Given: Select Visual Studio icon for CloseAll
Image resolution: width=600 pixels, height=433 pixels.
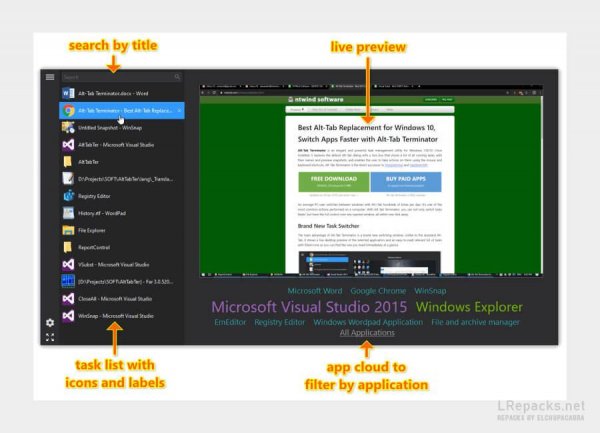Looking at the screenshot, I should tap(68, 298).
